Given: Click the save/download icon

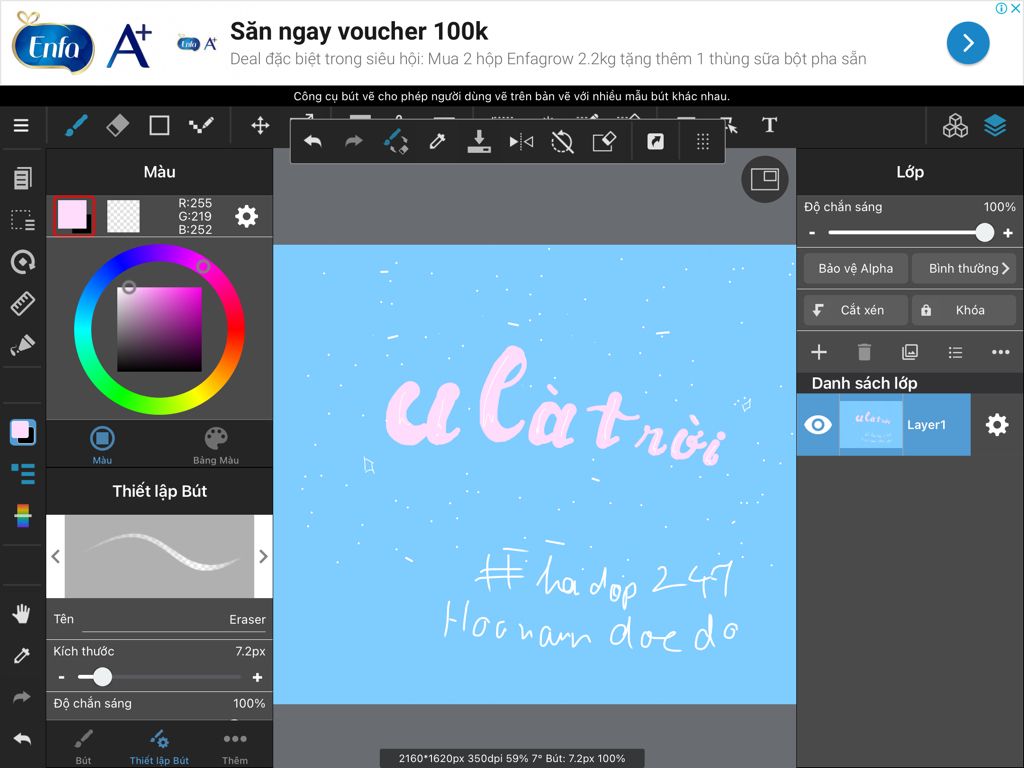Looking at the screenshot, I should click(x=479, y=141).
